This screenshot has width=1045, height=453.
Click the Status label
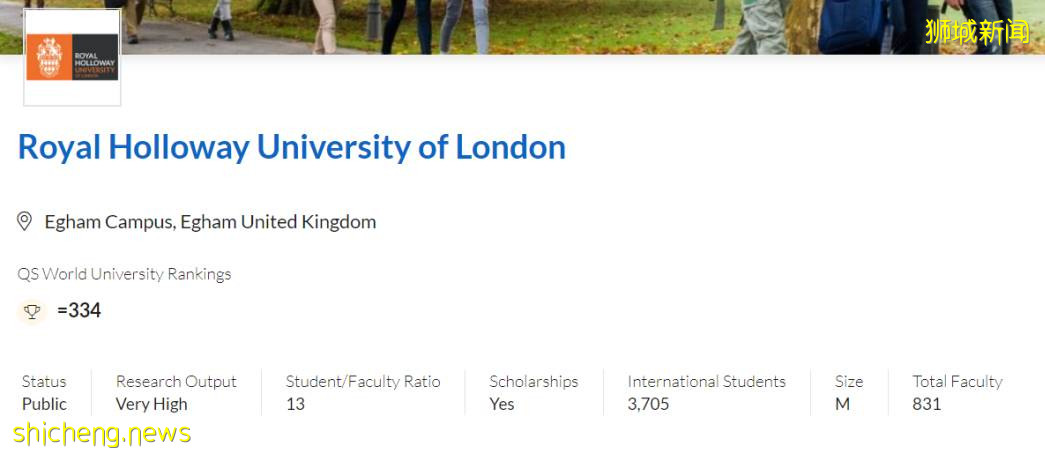[x=44, y=381]
